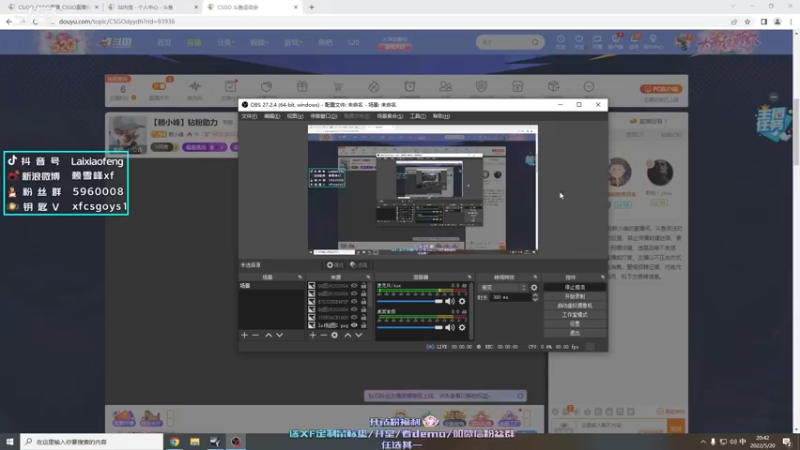Bookmark this page with the star icon
The height and width of the screenshot is (450, 800).
click(747, 21)
